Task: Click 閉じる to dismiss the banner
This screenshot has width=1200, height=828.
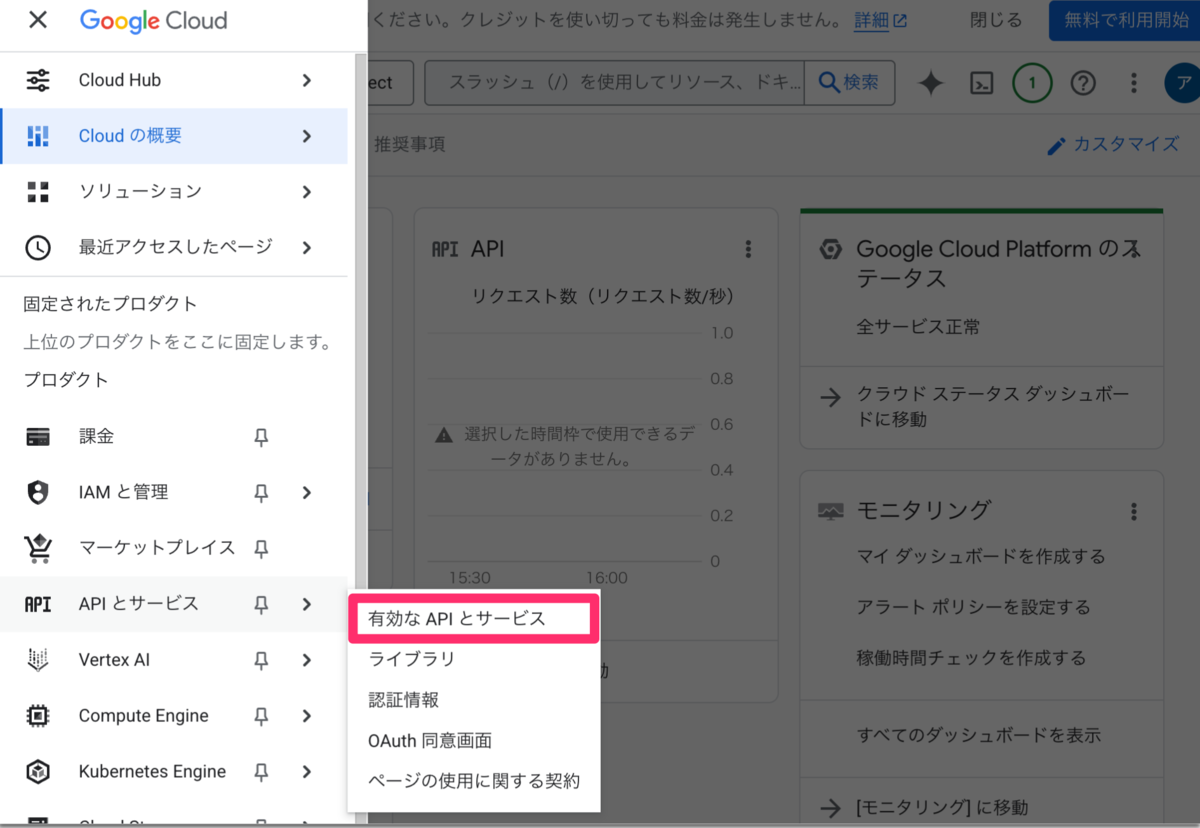Action: (x=997, y=20)
